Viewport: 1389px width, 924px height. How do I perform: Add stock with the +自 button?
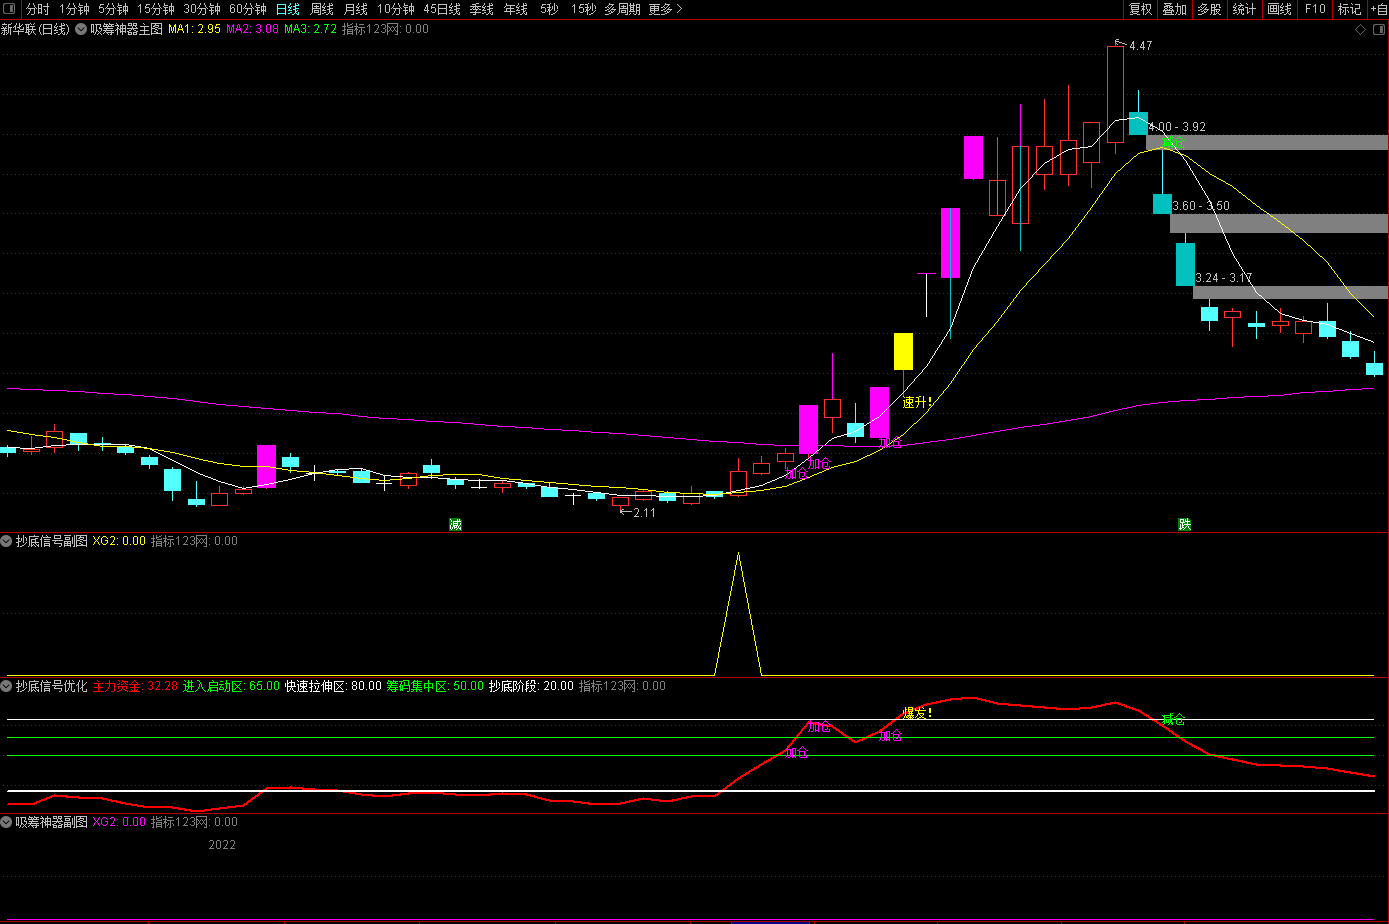pos(1378,9)
